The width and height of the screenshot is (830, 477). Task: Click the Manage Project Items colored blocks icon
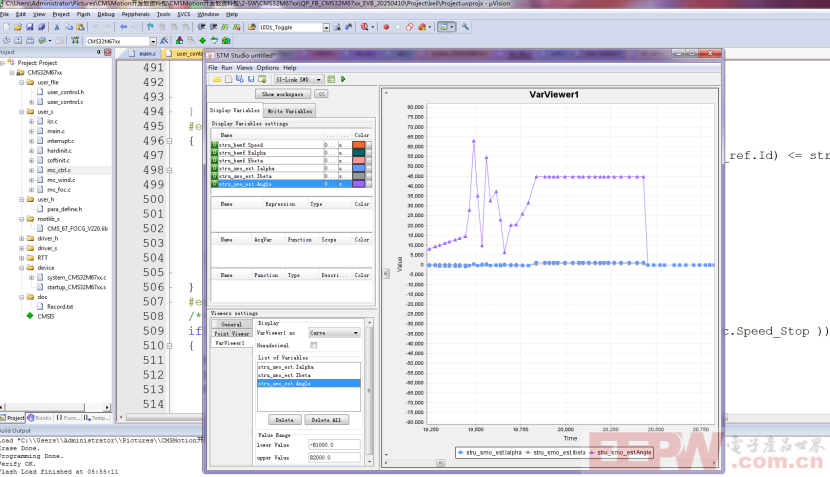click(179, 41)
